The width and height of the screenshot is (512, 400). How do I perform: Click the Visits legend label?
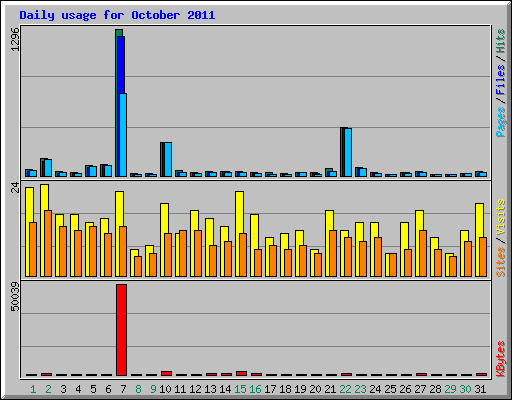[500, 218]
